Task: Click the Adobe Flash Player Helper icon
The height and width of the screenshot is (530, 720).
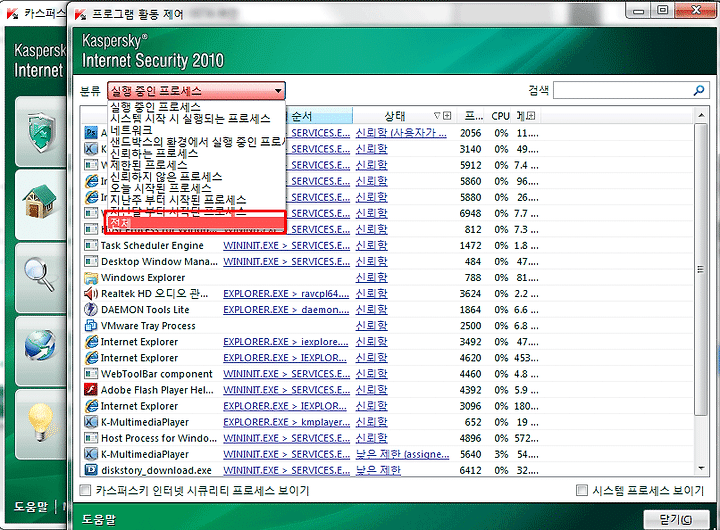Action: pyautogui.click(x=91, y=390)
